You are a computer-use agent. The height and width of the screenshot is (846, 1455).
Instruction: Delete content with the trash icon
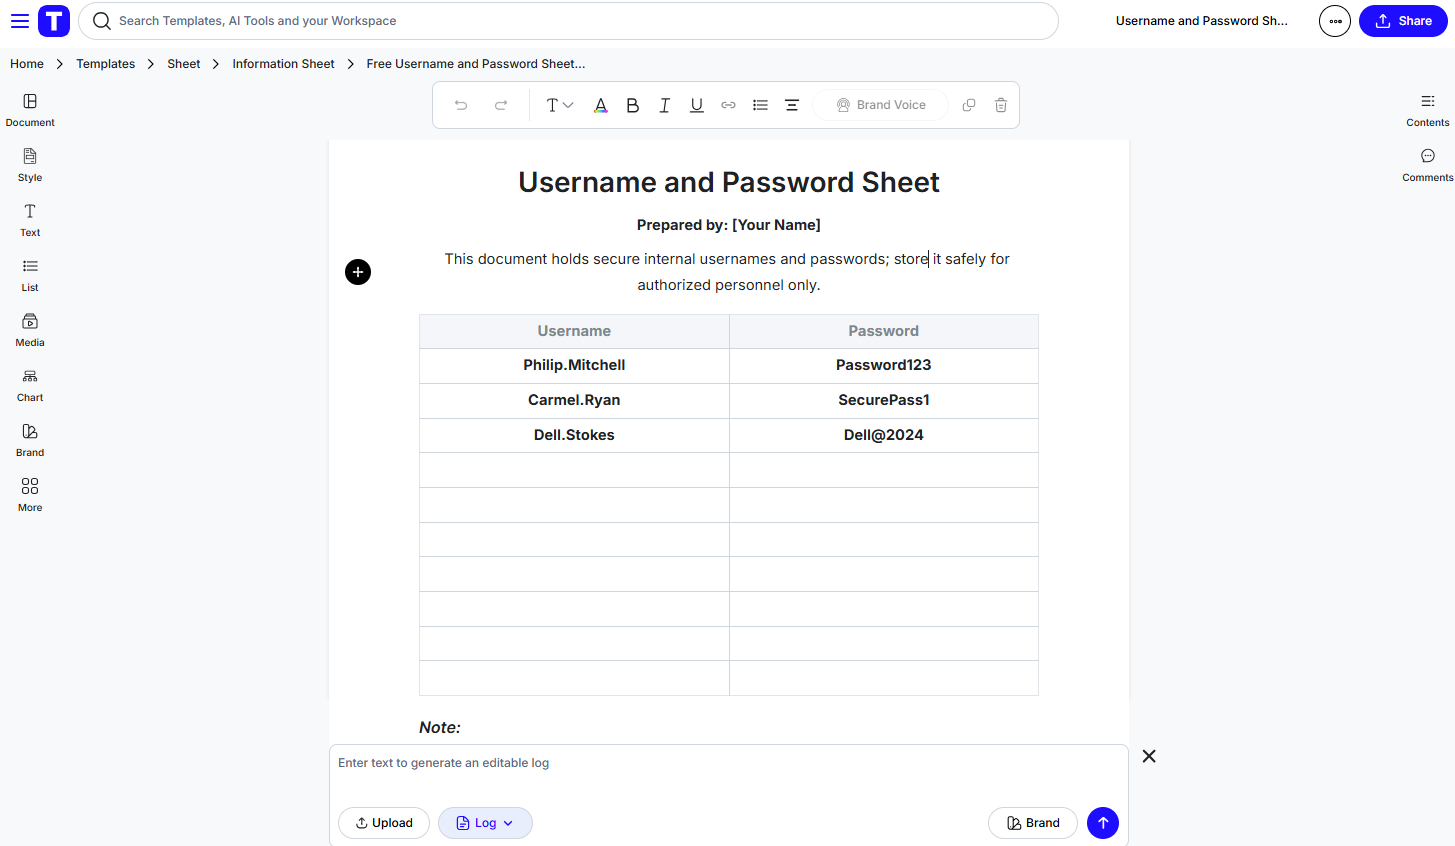coord(1000,104)
